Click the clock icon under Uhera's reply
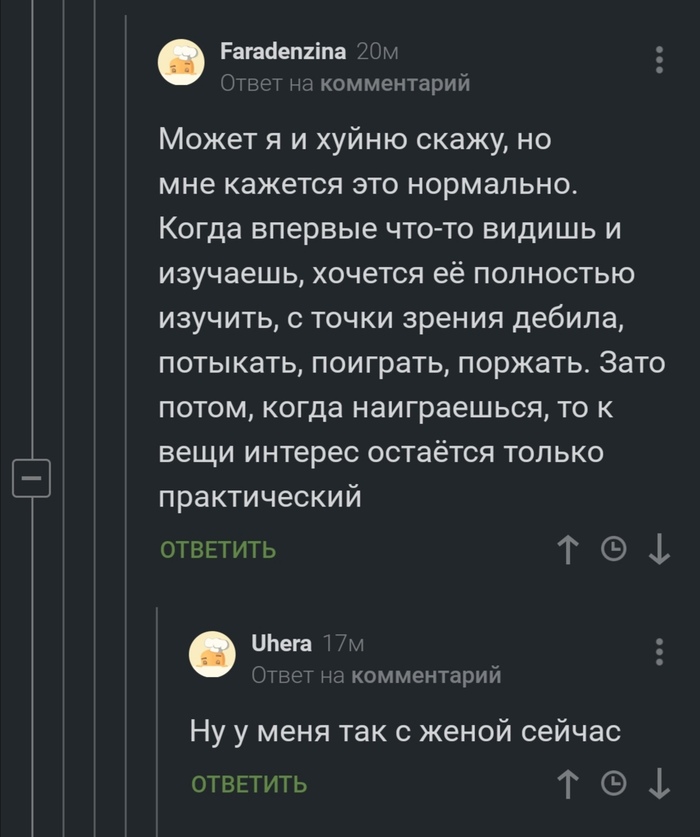This screenshot has height=837, width=700. click(x=613, y=786)
